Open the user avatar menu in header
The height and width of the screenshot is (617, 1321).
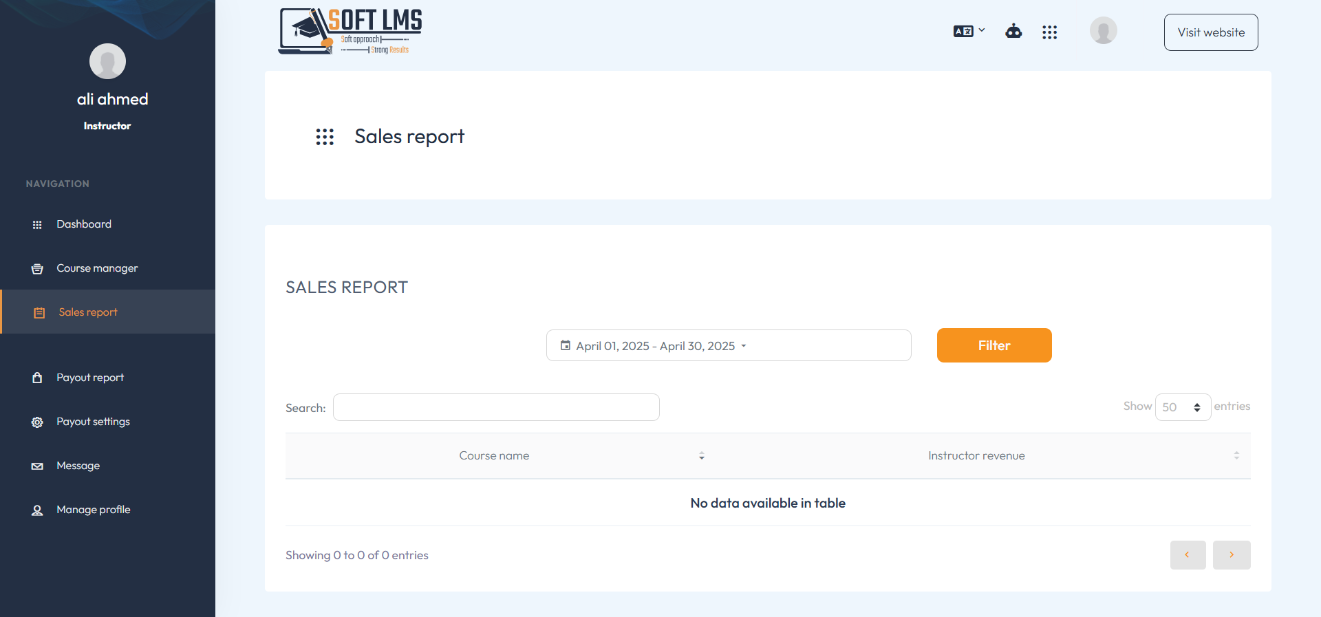[1103, 31]
